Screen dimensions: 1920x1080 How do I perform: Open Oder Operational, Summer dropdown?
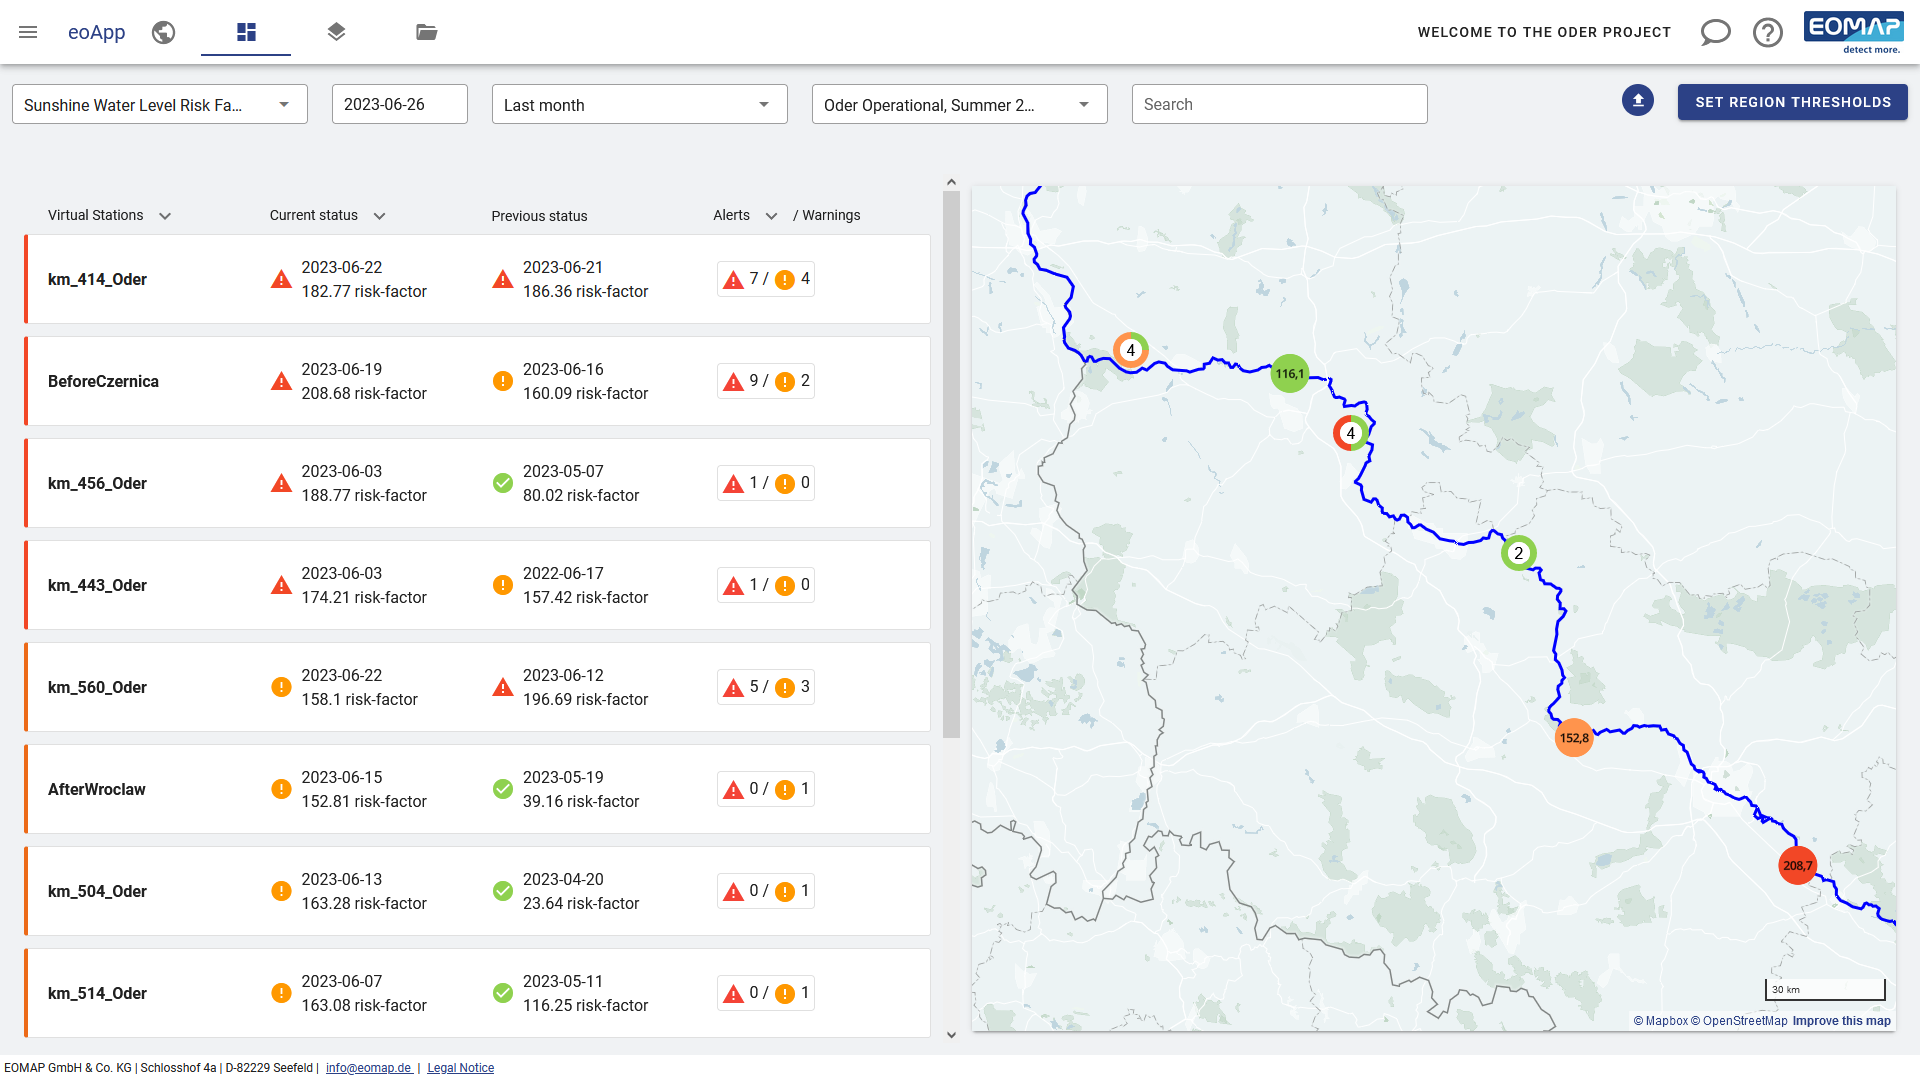[958, 105]
